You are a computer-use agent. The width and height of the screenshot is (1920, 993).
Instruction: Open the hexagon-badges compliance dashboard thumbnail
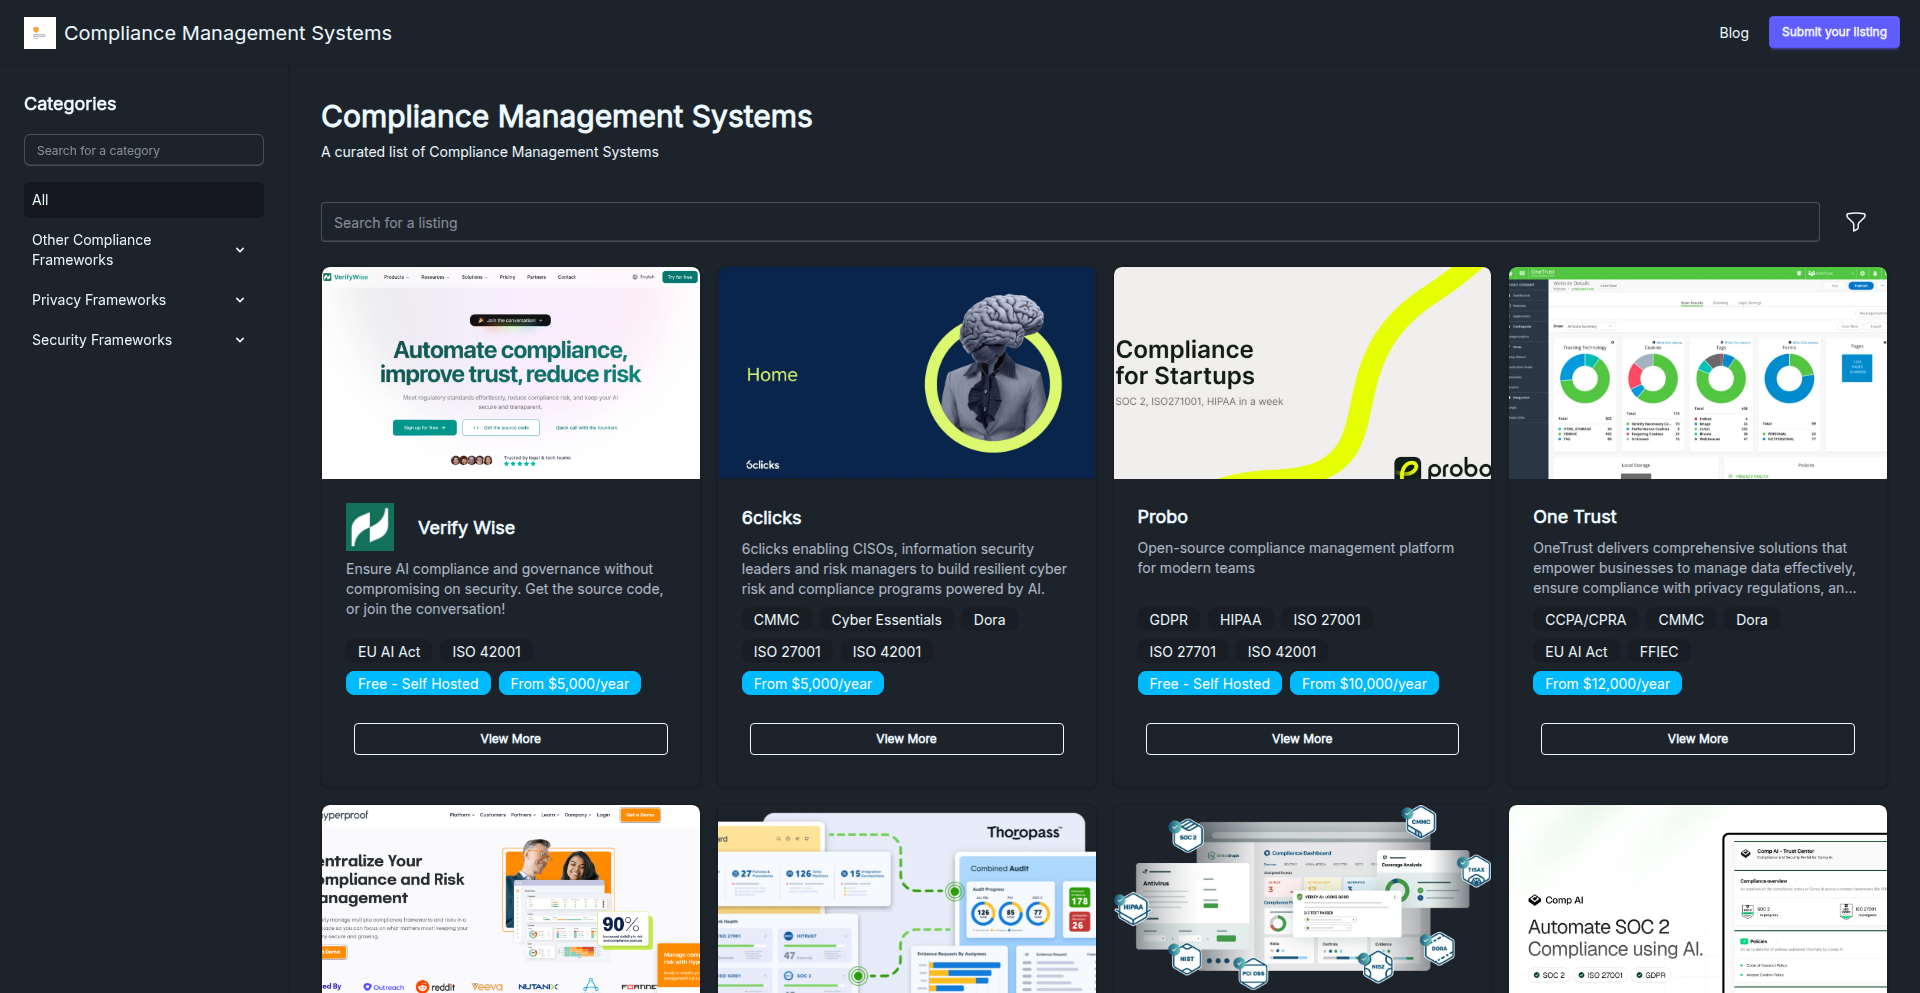point(1302,899)
